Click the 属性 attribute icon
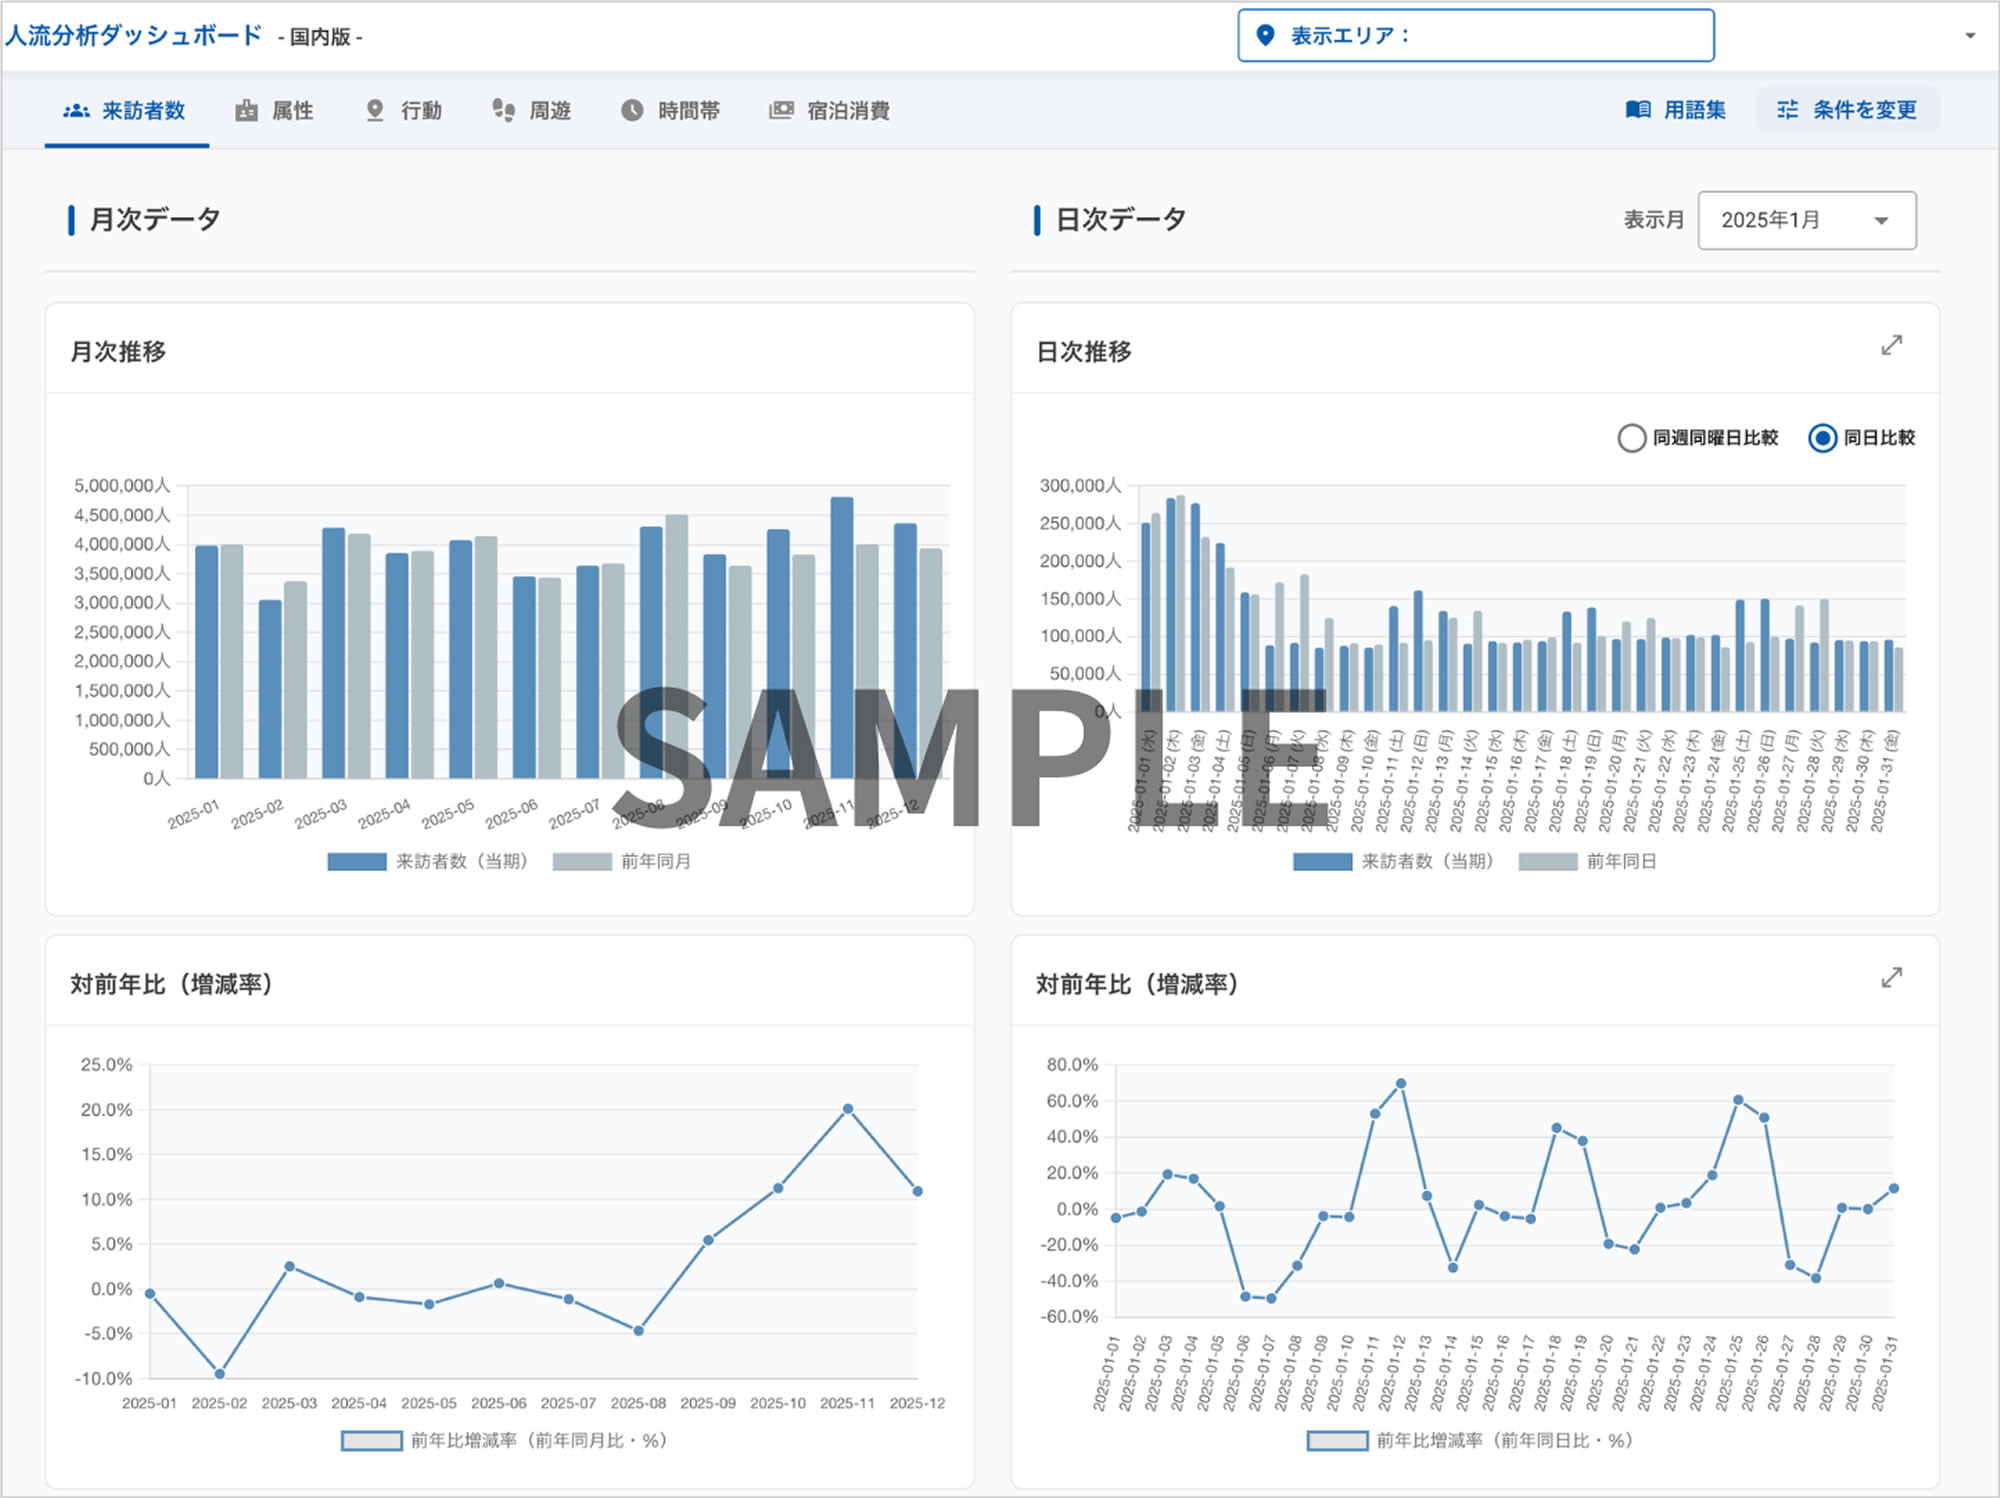This screenshot has width=2000, height=1498. (x=246, y=111)
